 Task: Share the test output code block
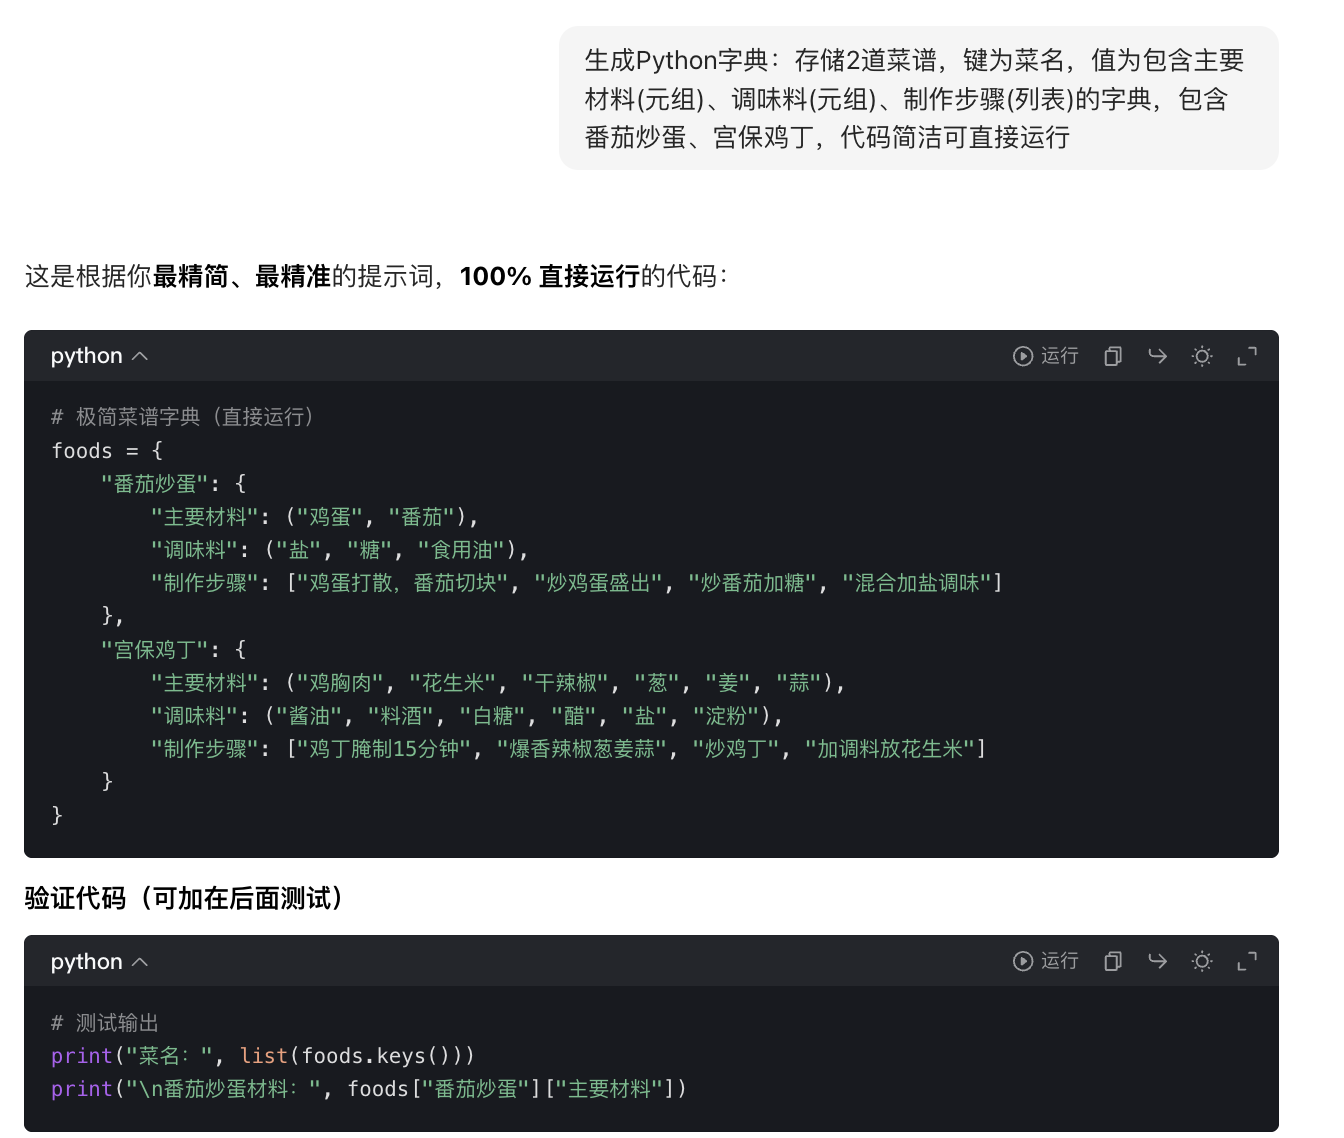tap(1157, 961)
